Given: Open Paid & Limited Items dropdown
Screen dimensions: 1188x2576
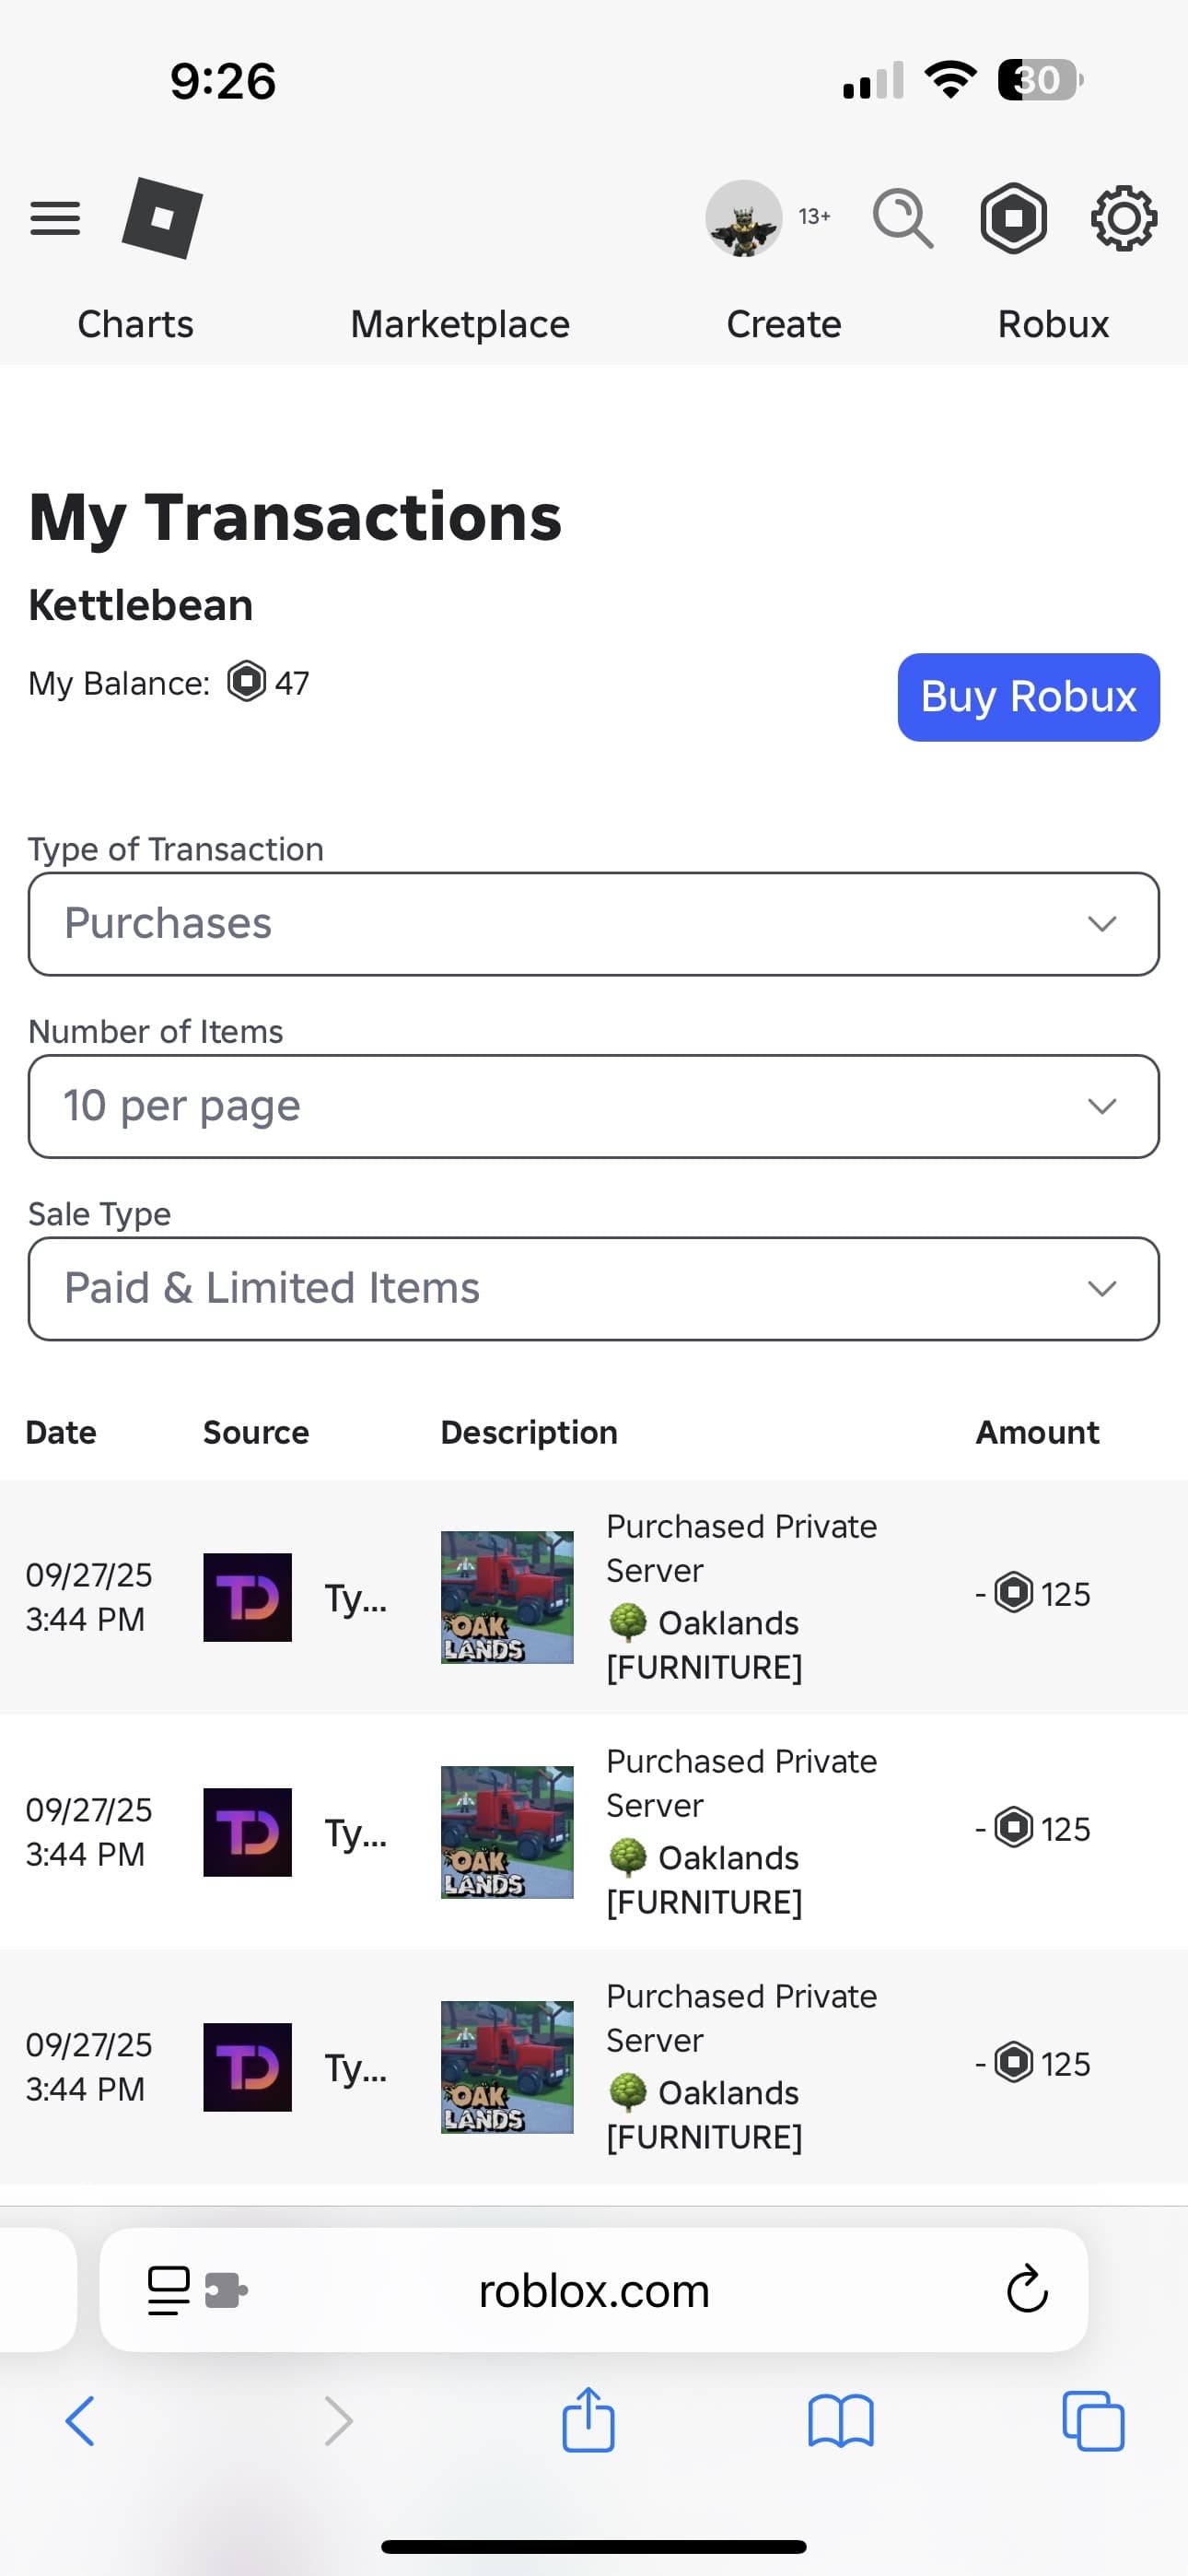Looking at the screenshot, I should coord(594,1289).
